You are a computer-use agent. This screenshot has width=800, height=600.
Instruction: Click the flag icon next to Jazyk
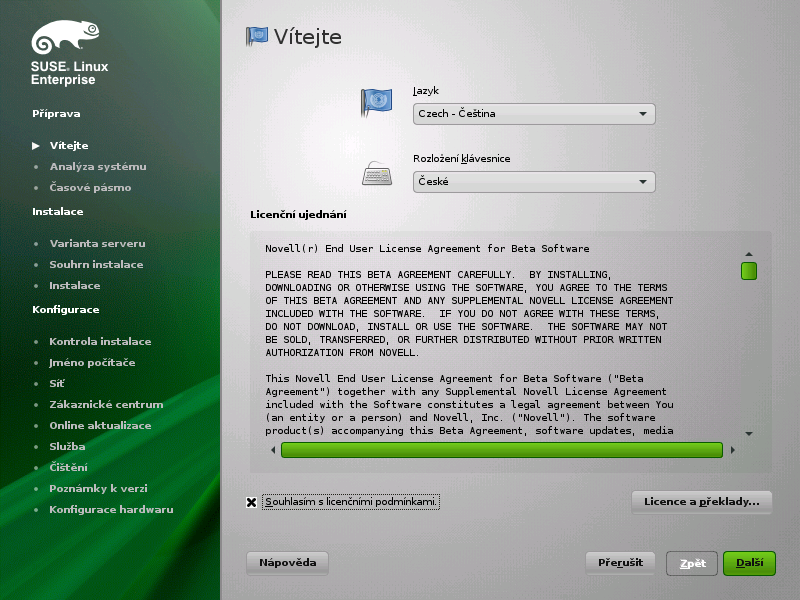coord(376,102)
